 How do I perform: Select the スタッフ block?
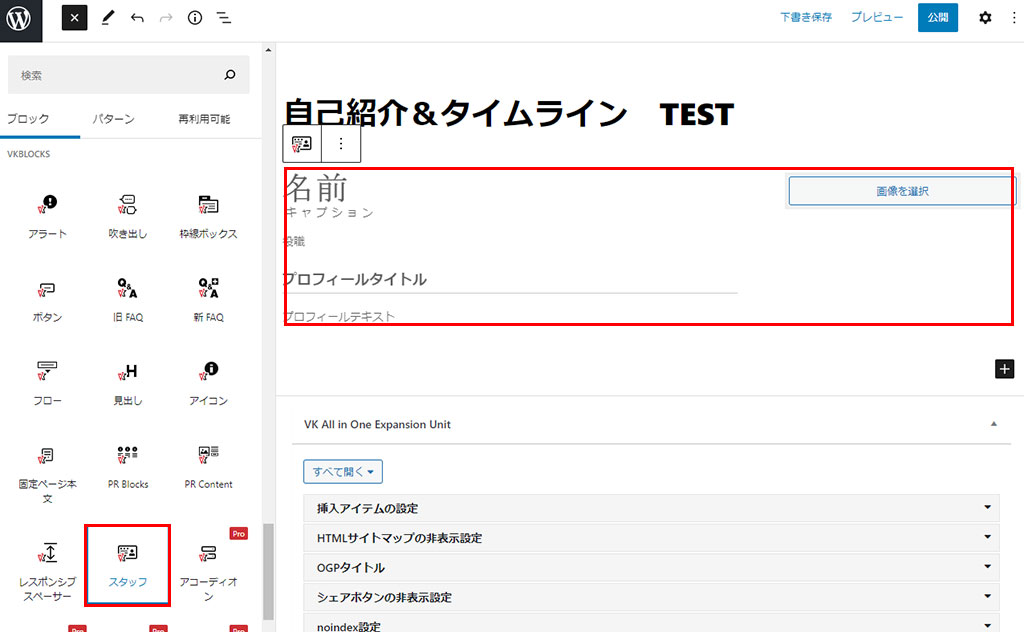pos(127,565)
